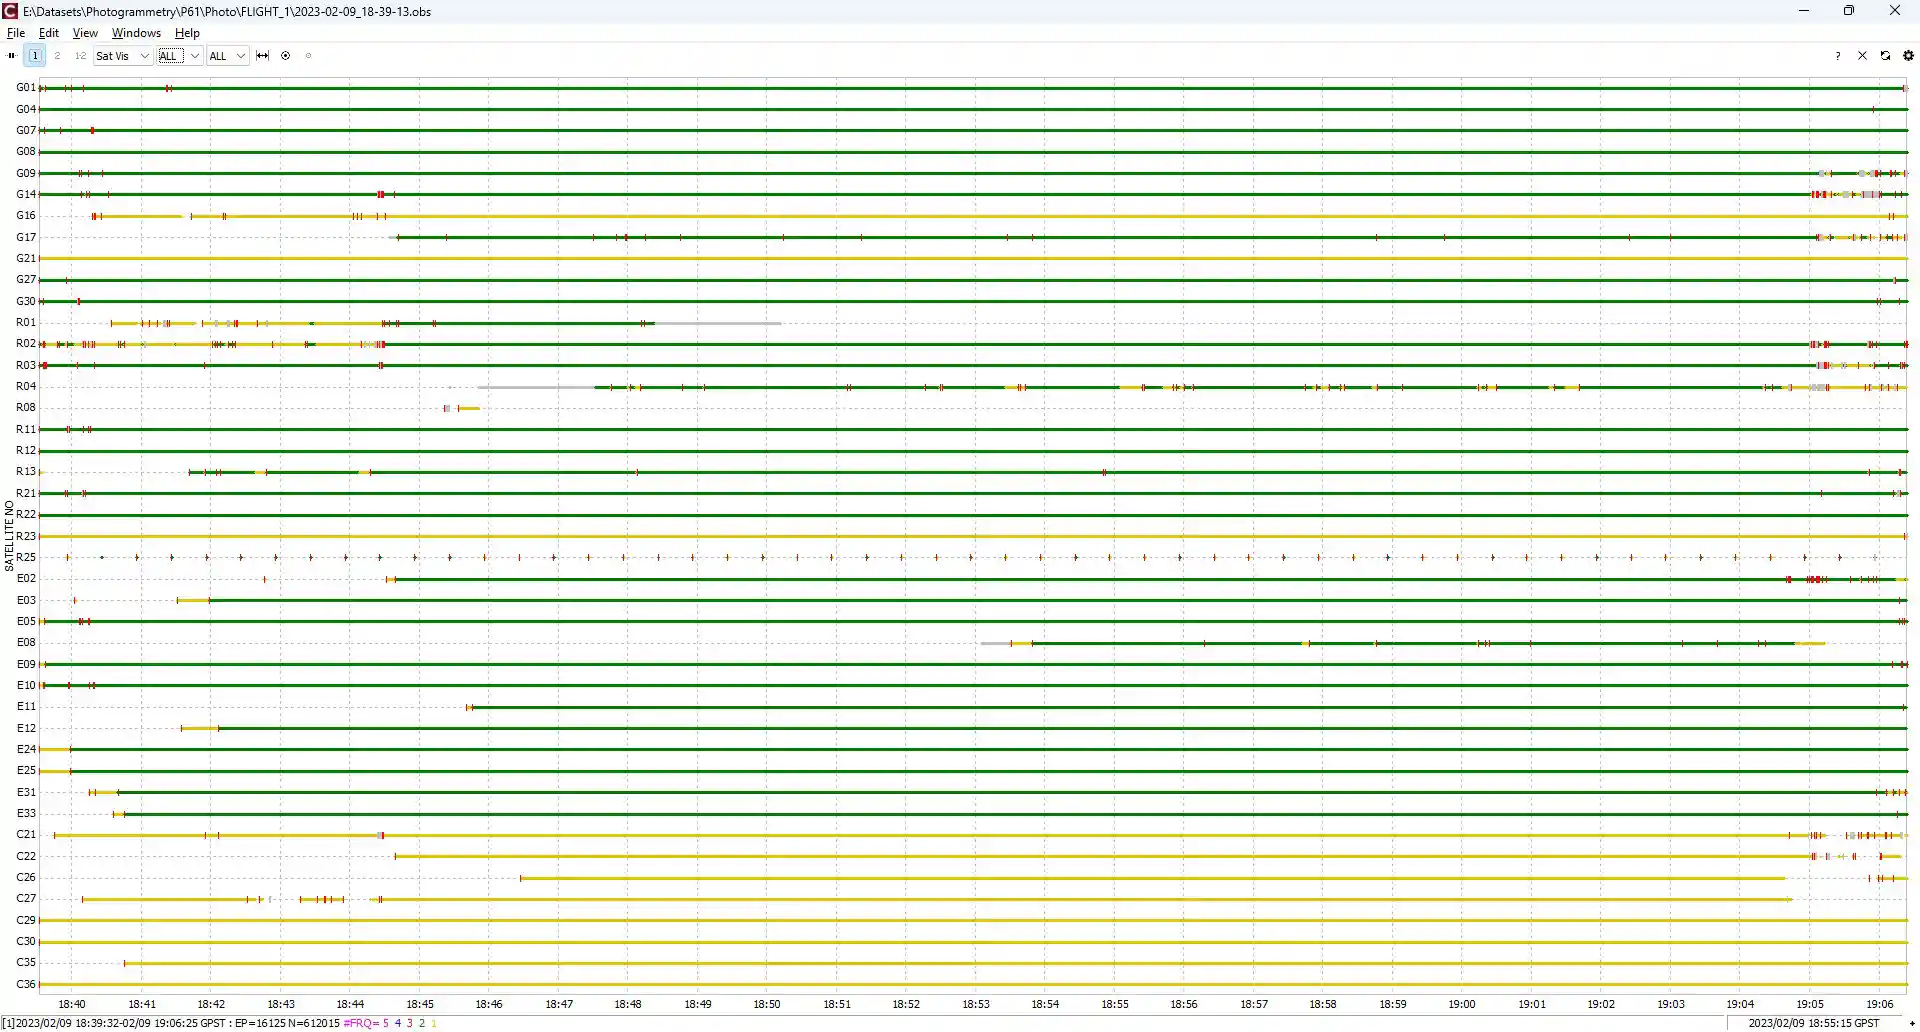Open the second ALL frequency dropdown
Viewport: 1920px width, 1032px height.
(227, 56)
